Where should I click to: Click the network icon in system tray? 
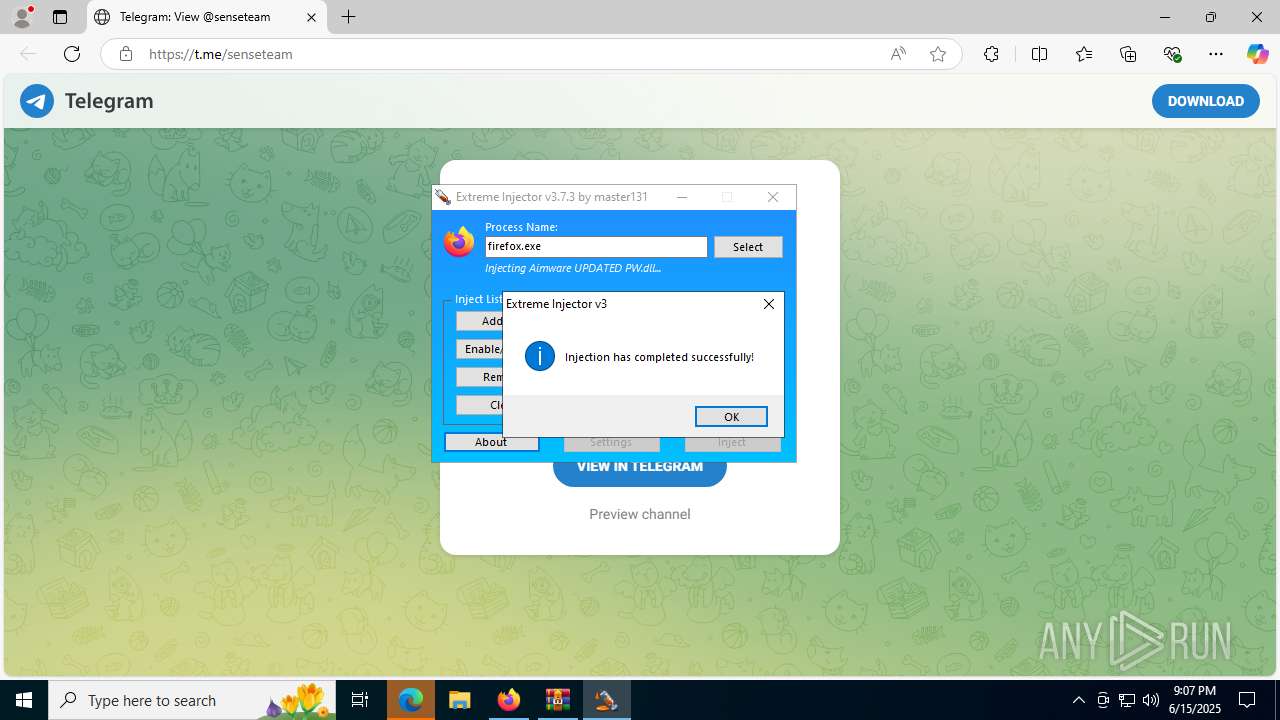click(x=1127, y=700)
